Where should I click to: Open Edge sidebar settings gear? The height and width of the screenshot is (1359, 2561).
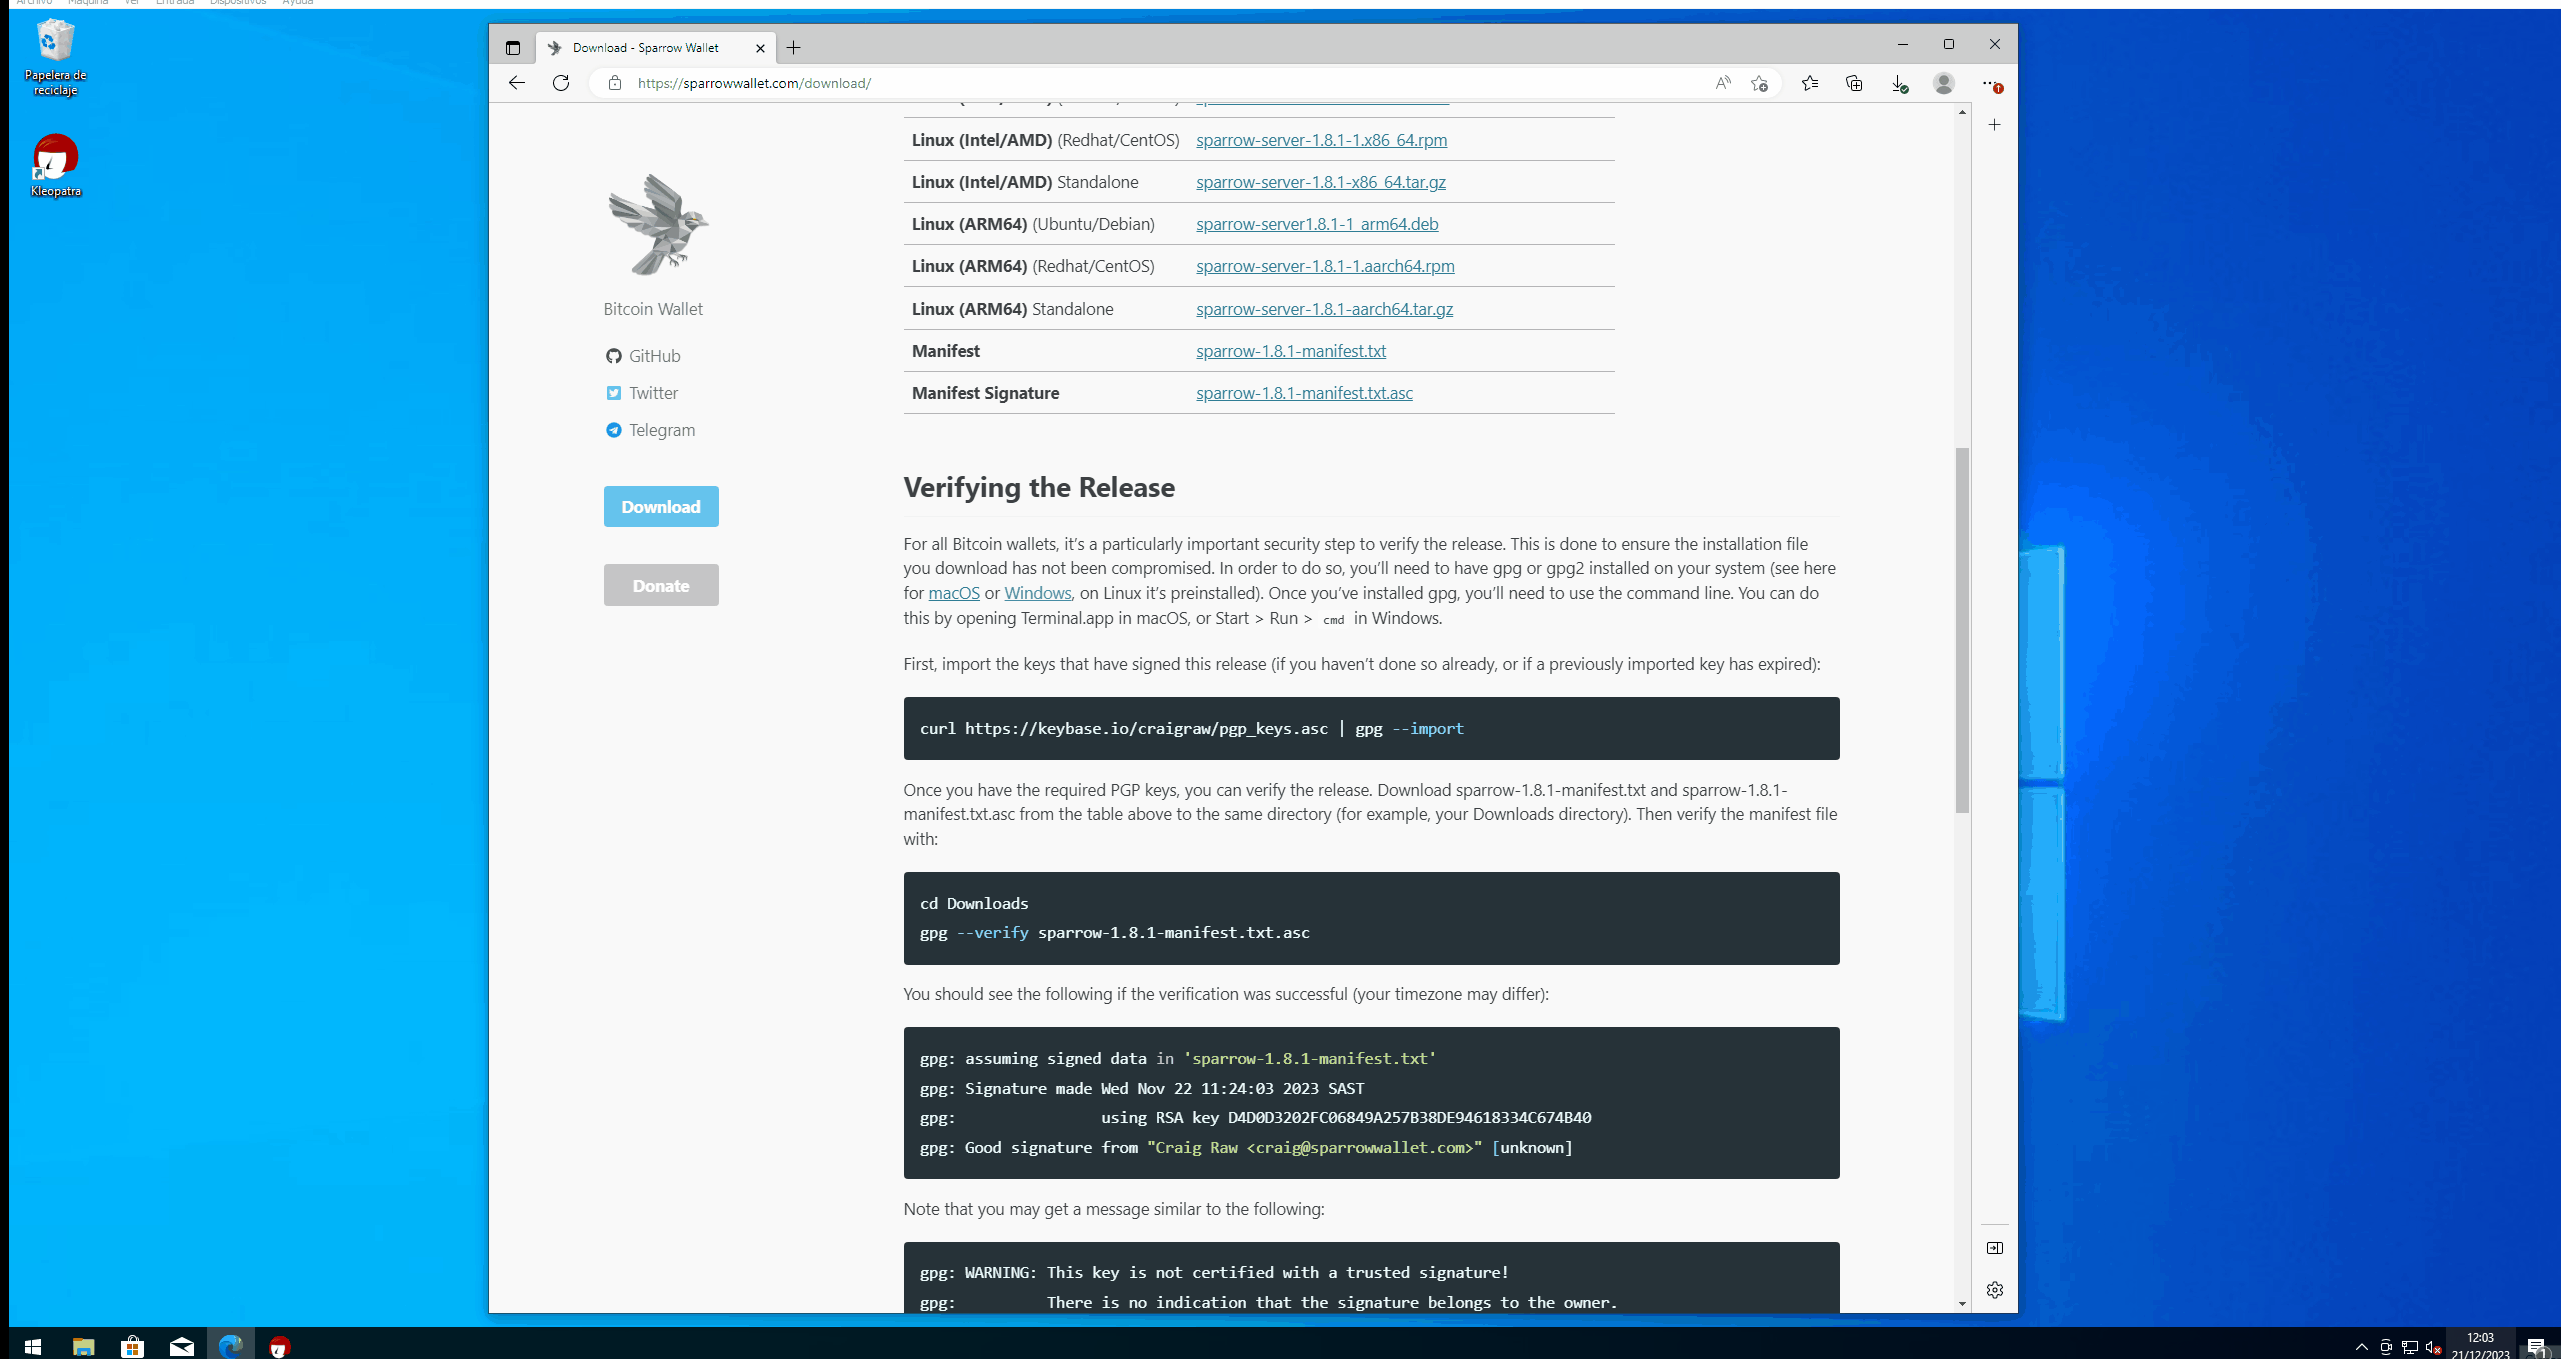tap(1994, 1290)
